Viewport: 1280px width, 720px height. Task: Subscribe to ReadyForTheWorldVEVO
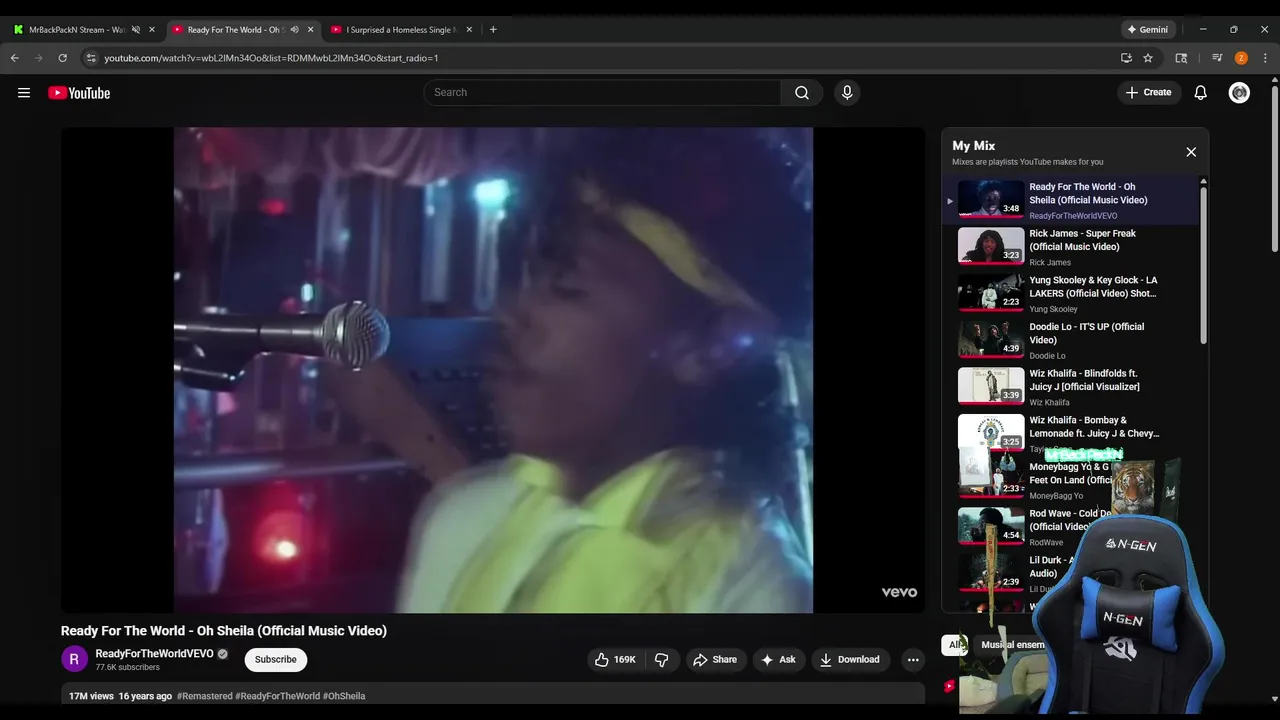275,660
